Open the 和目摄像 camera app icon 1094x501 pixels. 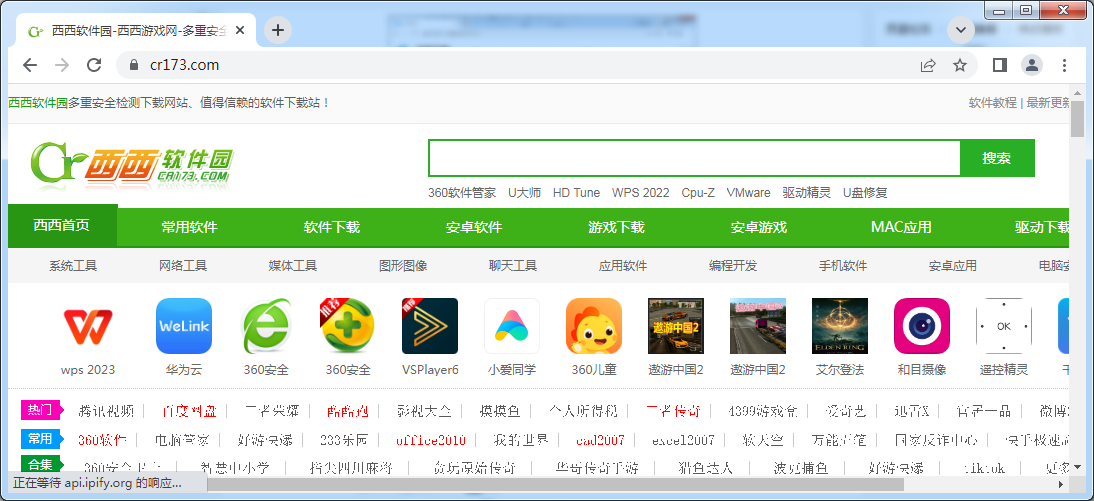[922, 326]
